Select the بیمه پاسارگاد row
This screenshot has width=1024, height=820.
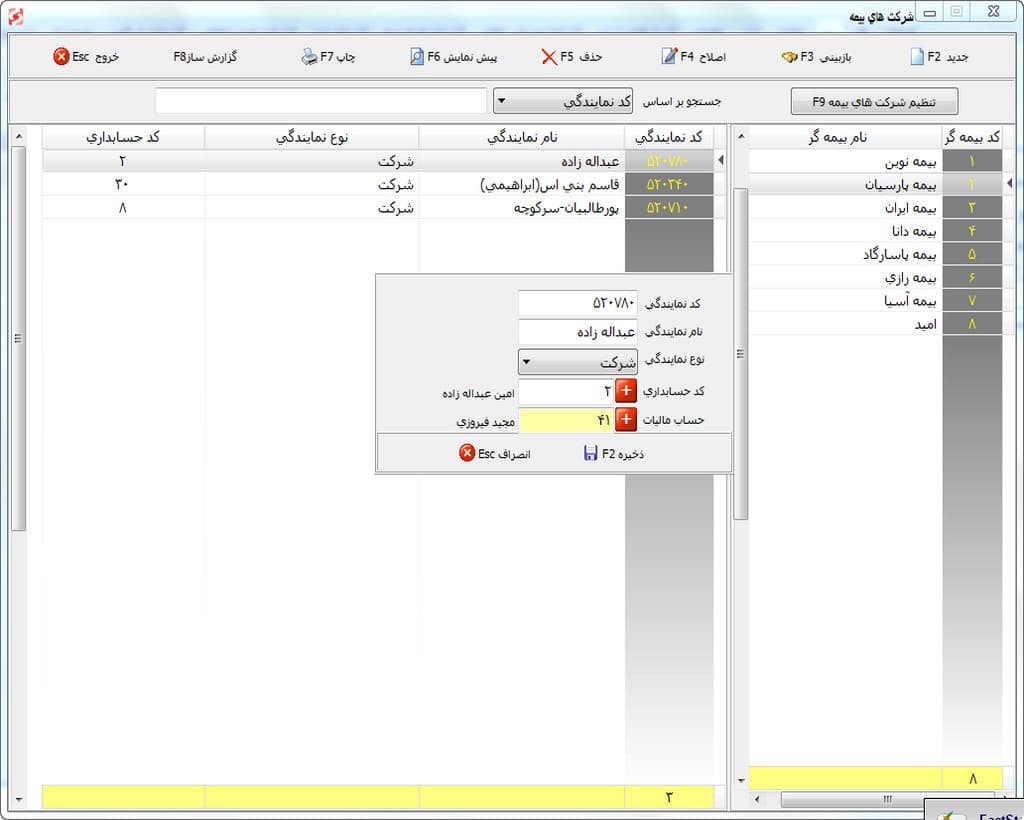[845, 254]
